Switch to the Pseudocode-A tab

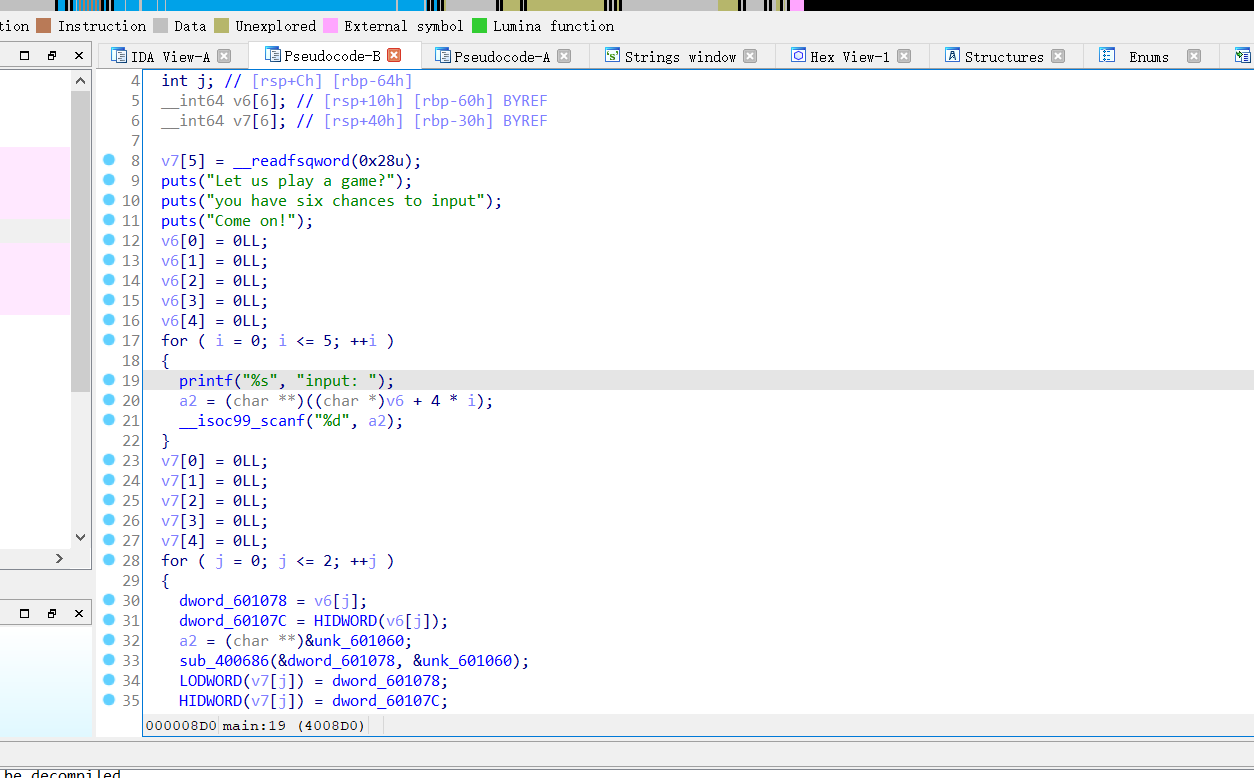(501, 56)
